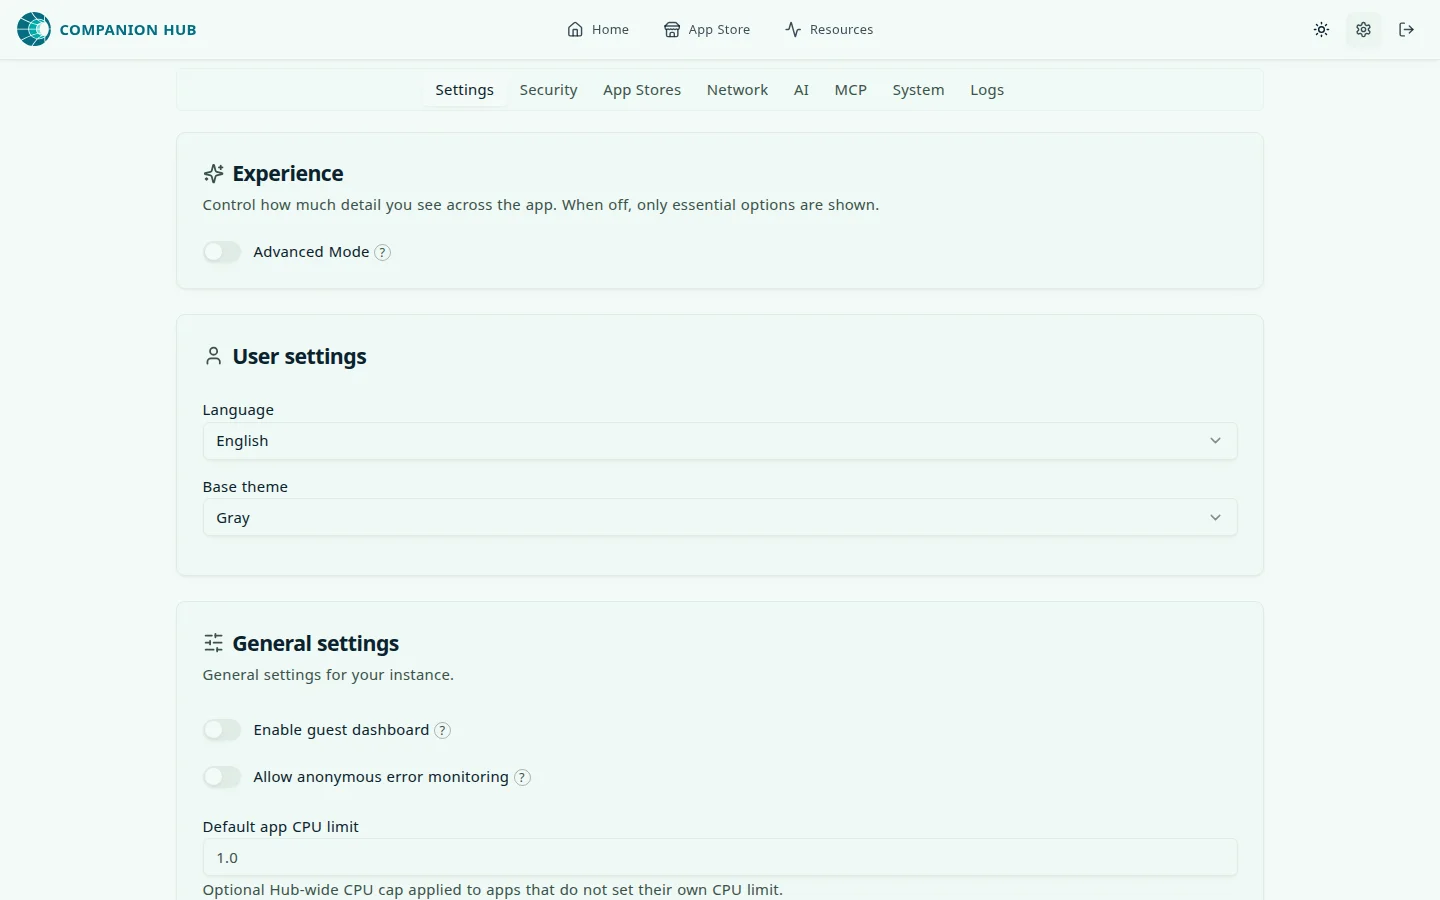This screenshot has height=900, width=1440.
Task: Click the Companion Hub title text
Action: pyautogui.click(x=128, y=30)
